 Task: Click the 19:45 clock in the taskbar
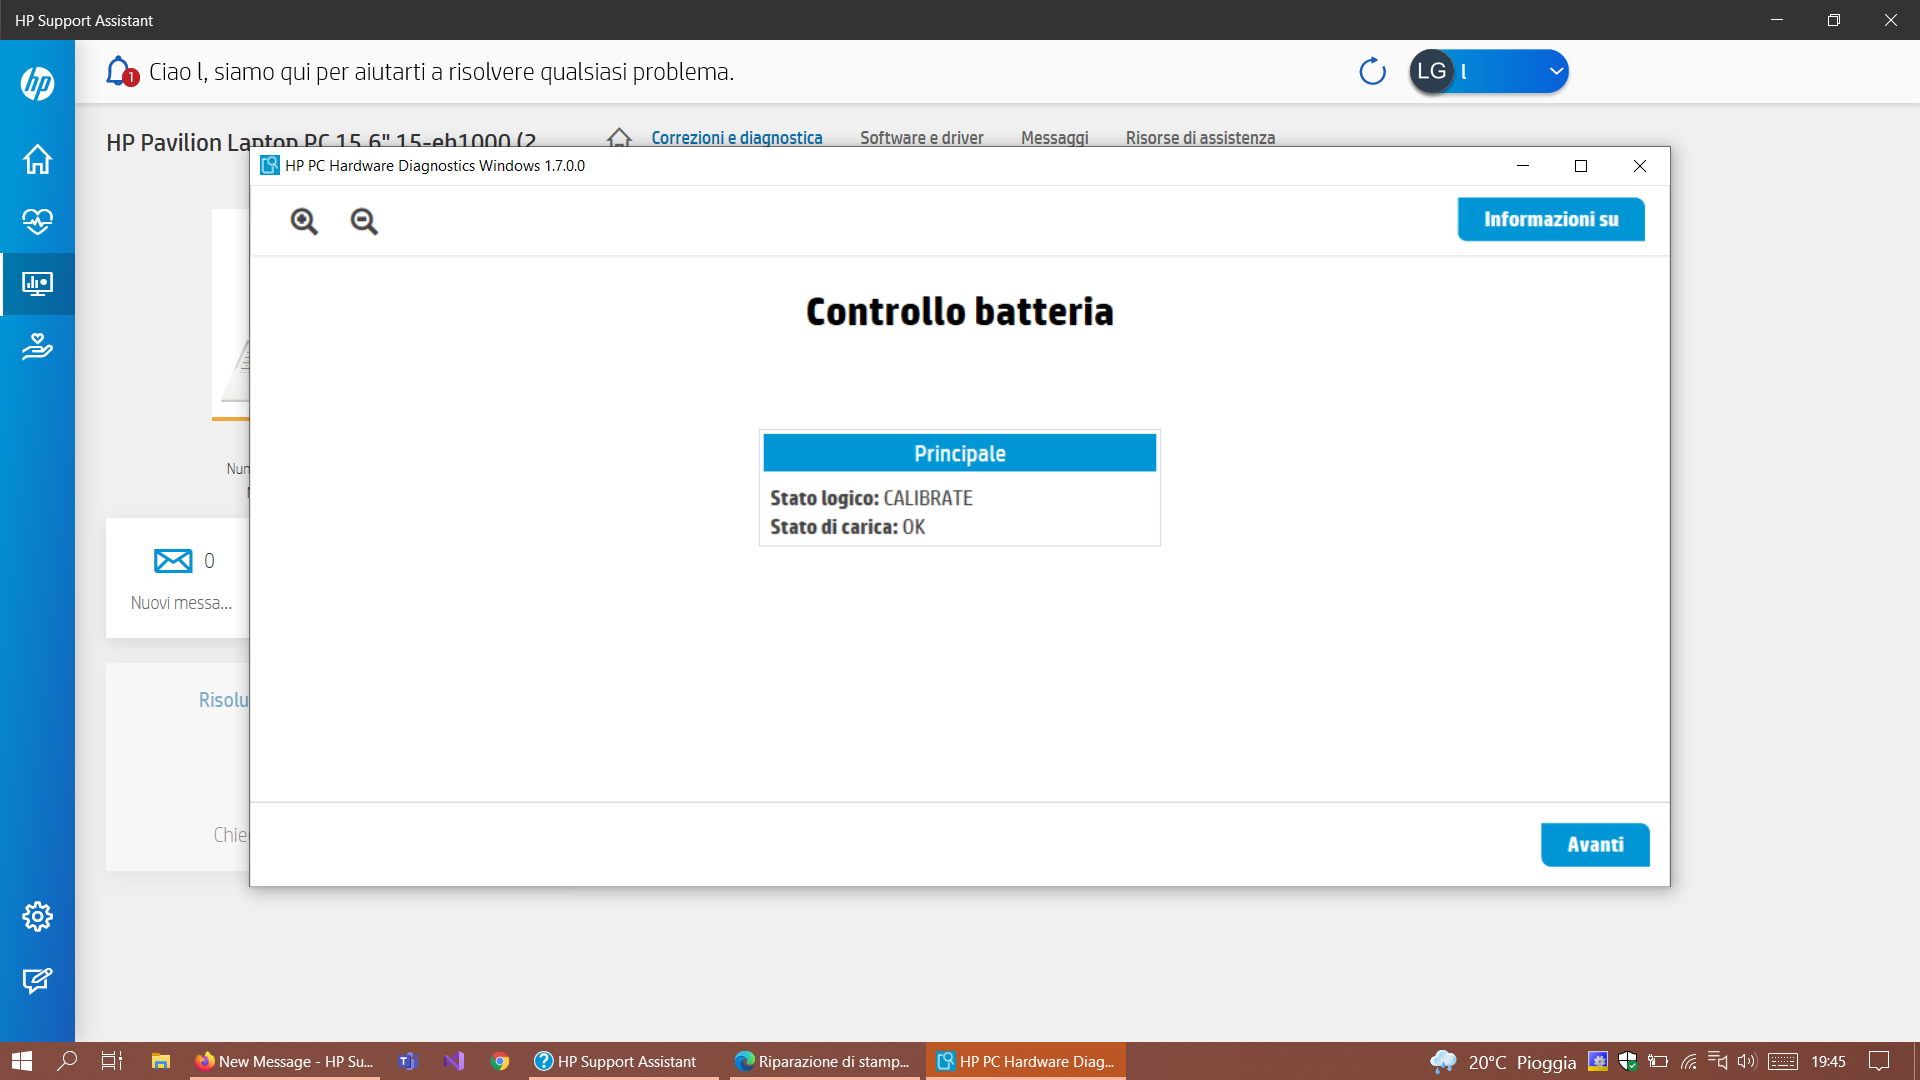(x=1828, y=1061)
